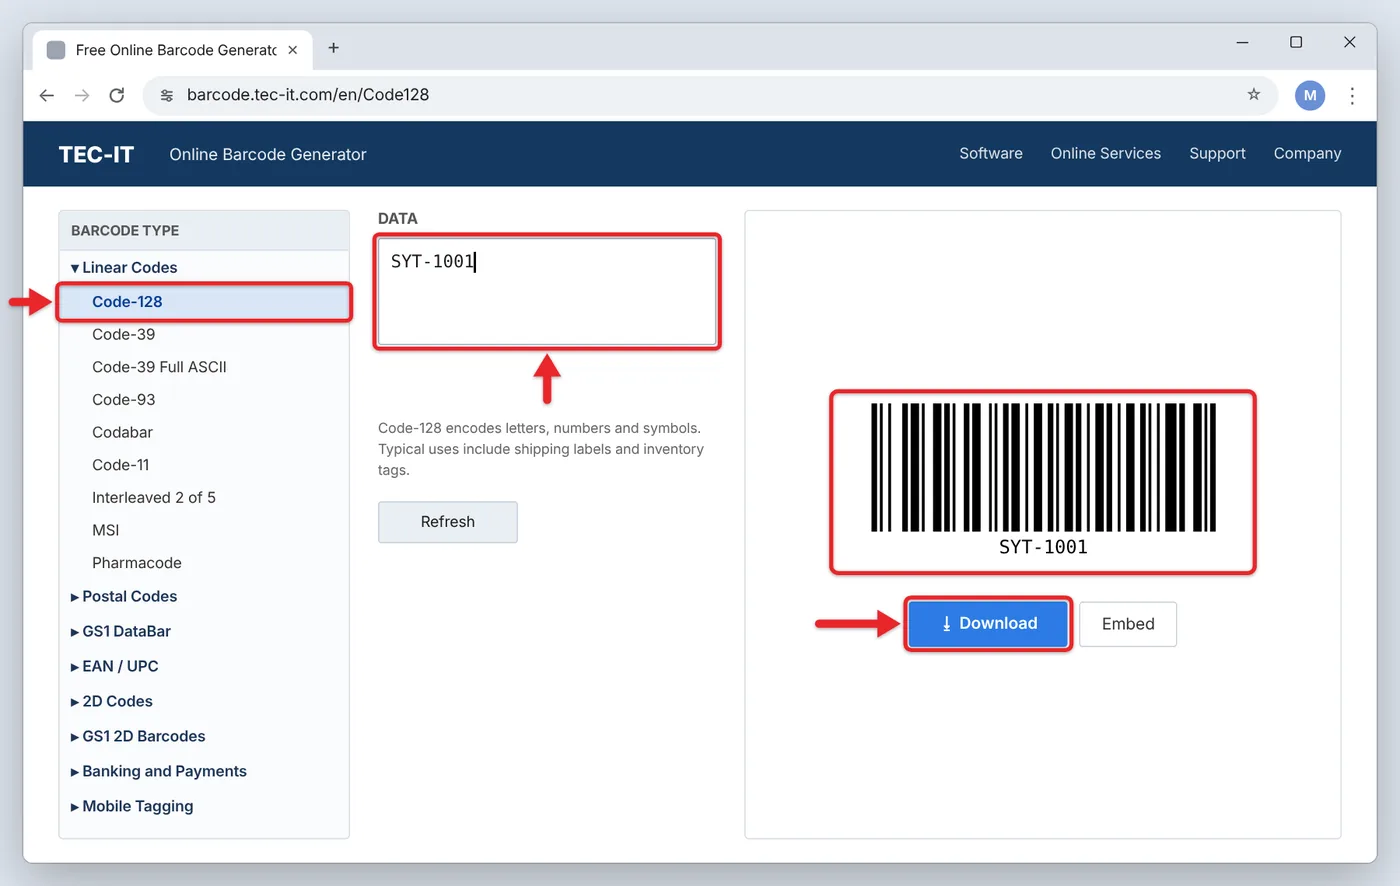The height and width of the screenshot is (886, 1400).
Task: Open the Chrome three-dot menu
Action: [1352, 95]
